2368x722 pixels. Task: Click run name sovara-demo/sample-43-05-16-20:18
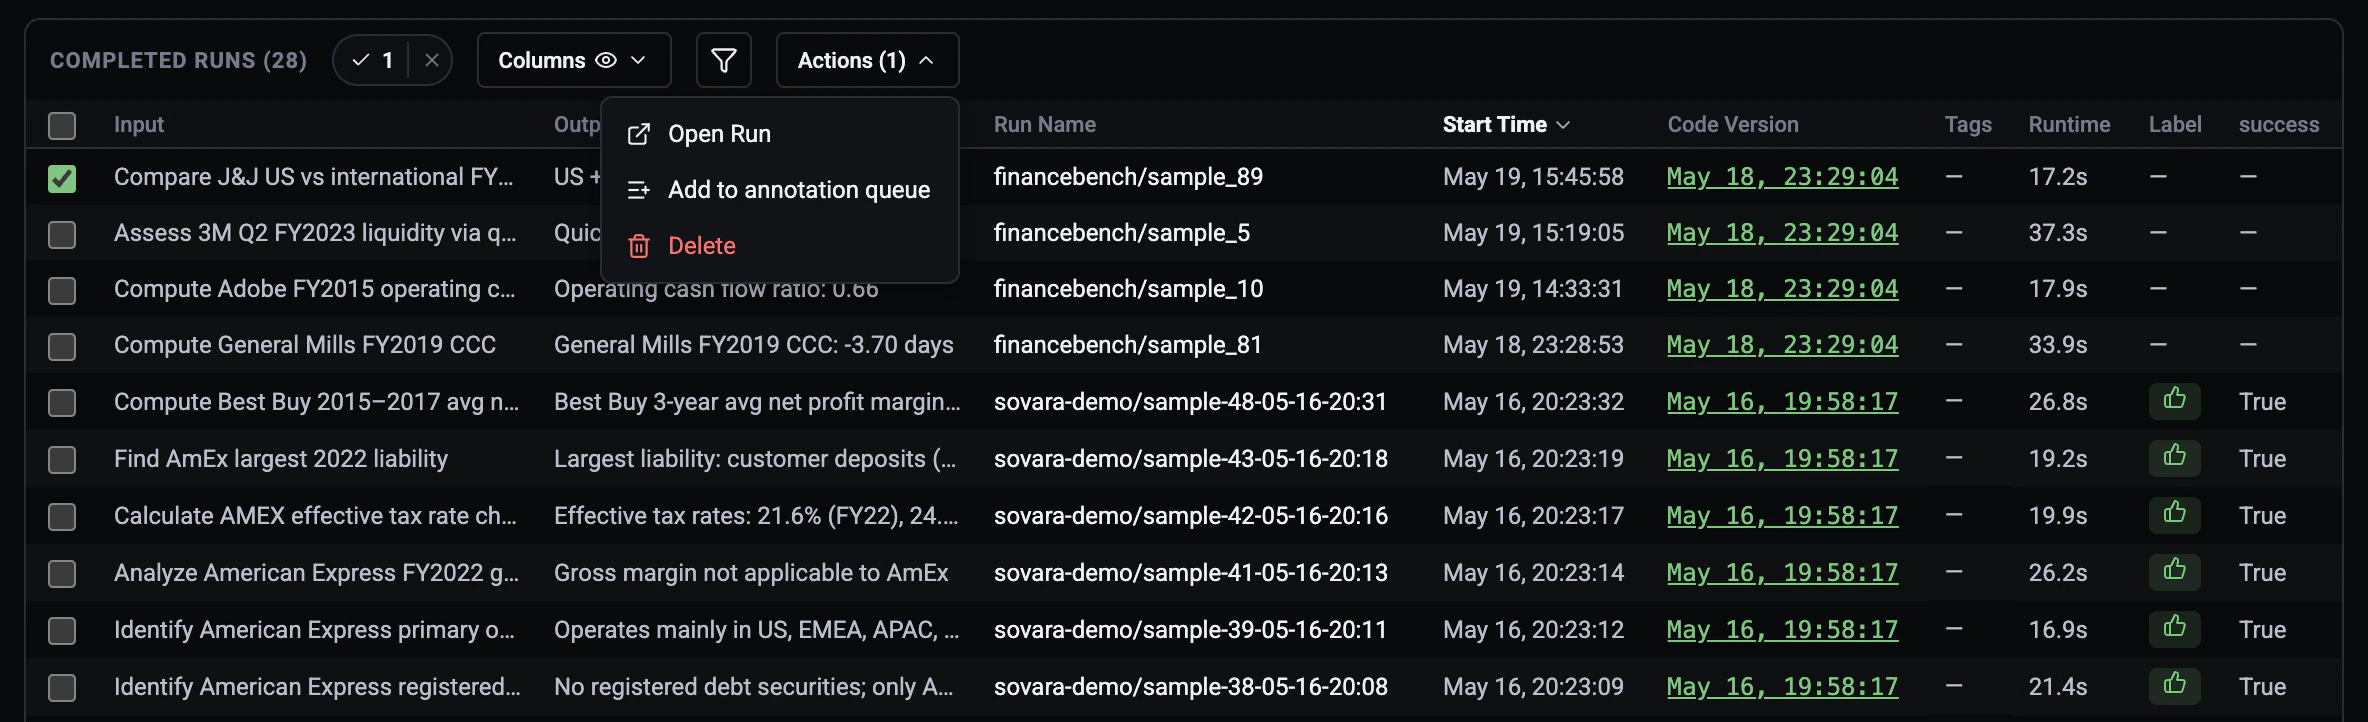[1190, 459]
